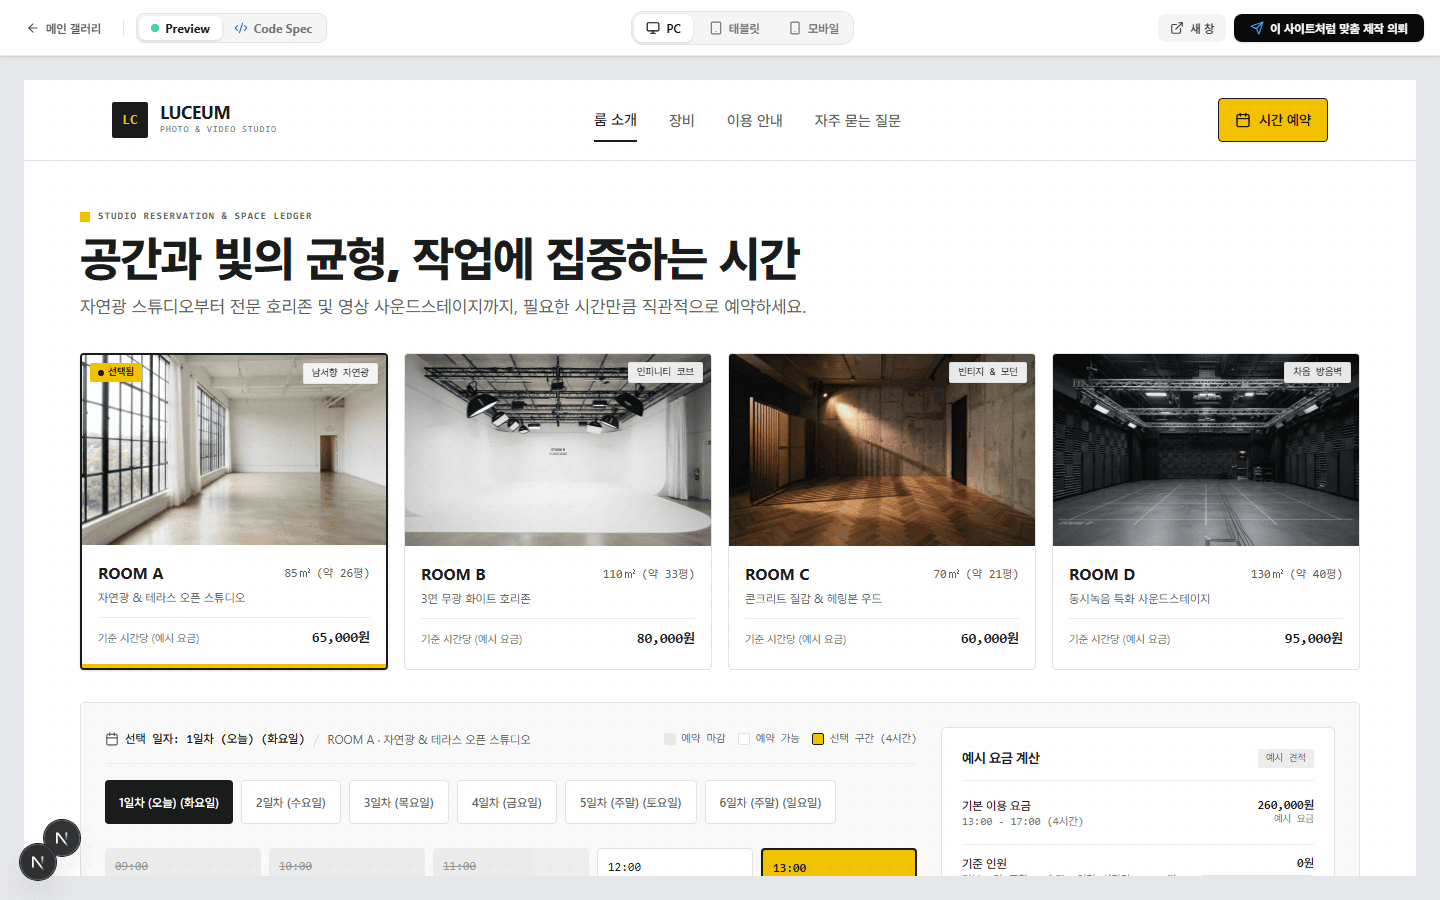Open the 룸 소개 nav item

click(615, 120)
